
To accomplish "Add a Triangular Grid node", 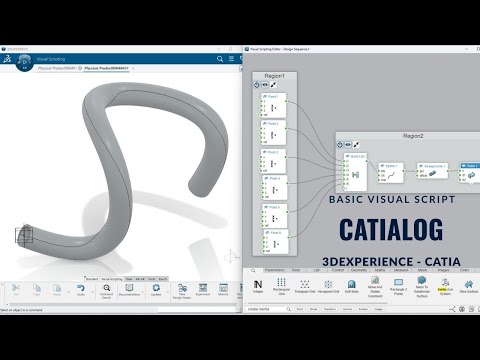I will tap(305, 284).
